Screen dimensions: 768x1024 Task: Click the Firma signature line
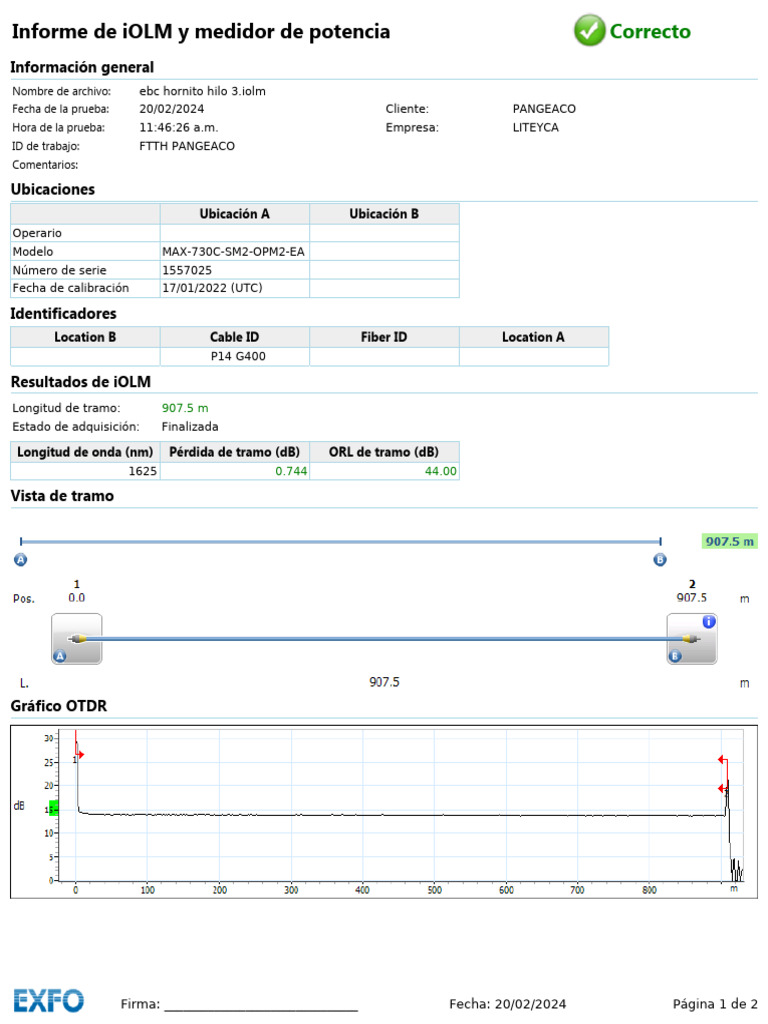pos(261,1010)
